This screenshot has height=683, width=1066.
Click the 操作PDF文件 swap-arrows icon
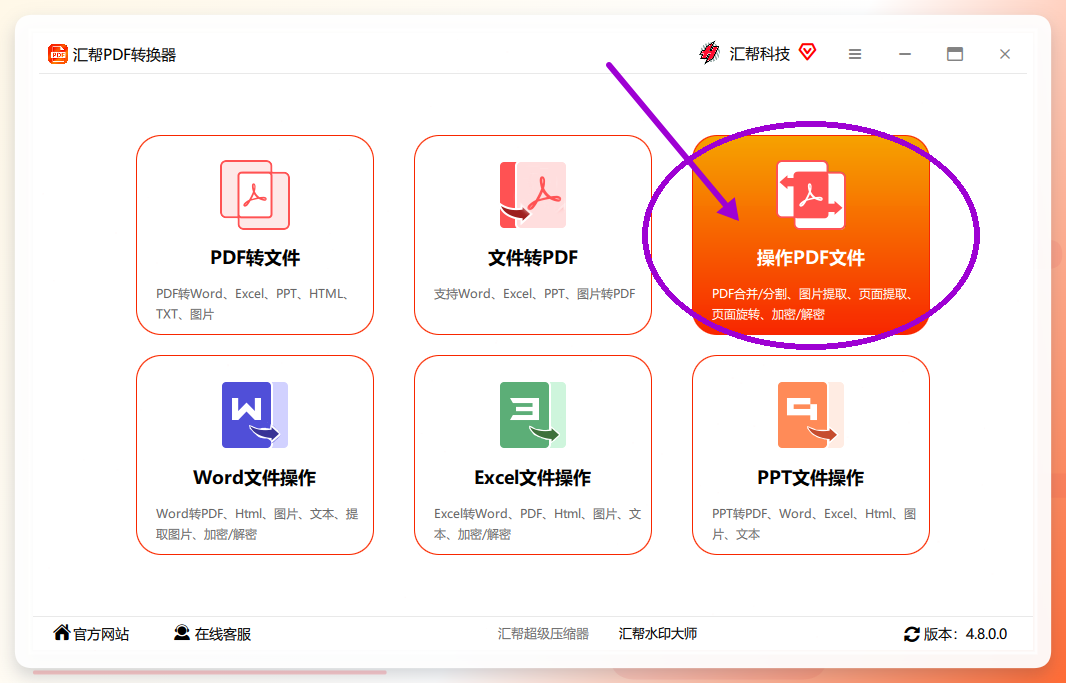[810, 194]
